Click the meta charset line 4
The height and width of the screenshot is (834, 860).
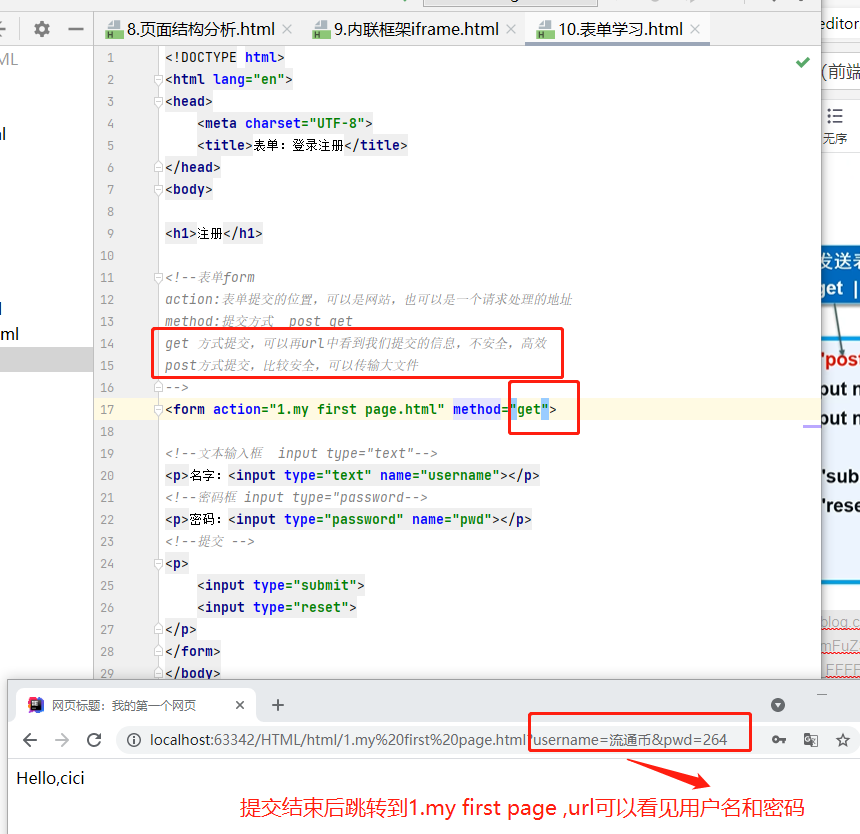tap(285, 123)
